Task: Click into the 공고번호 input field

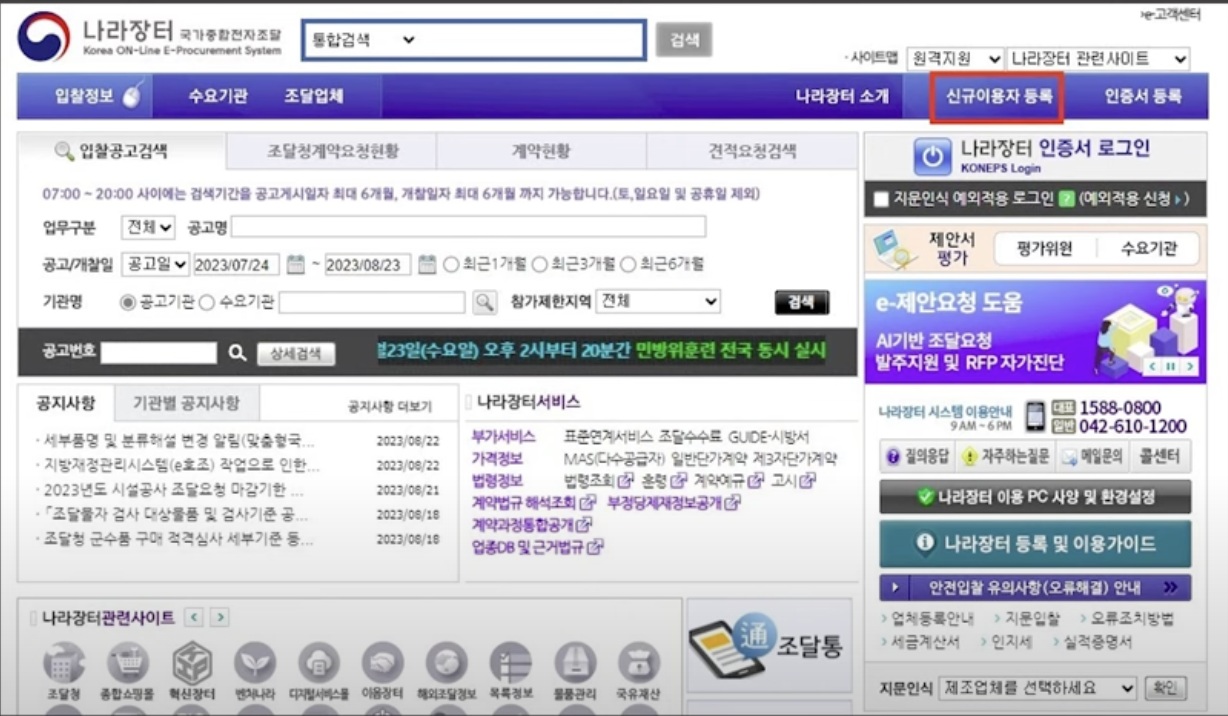Action: pyautogui.click(x=158, y=352)
